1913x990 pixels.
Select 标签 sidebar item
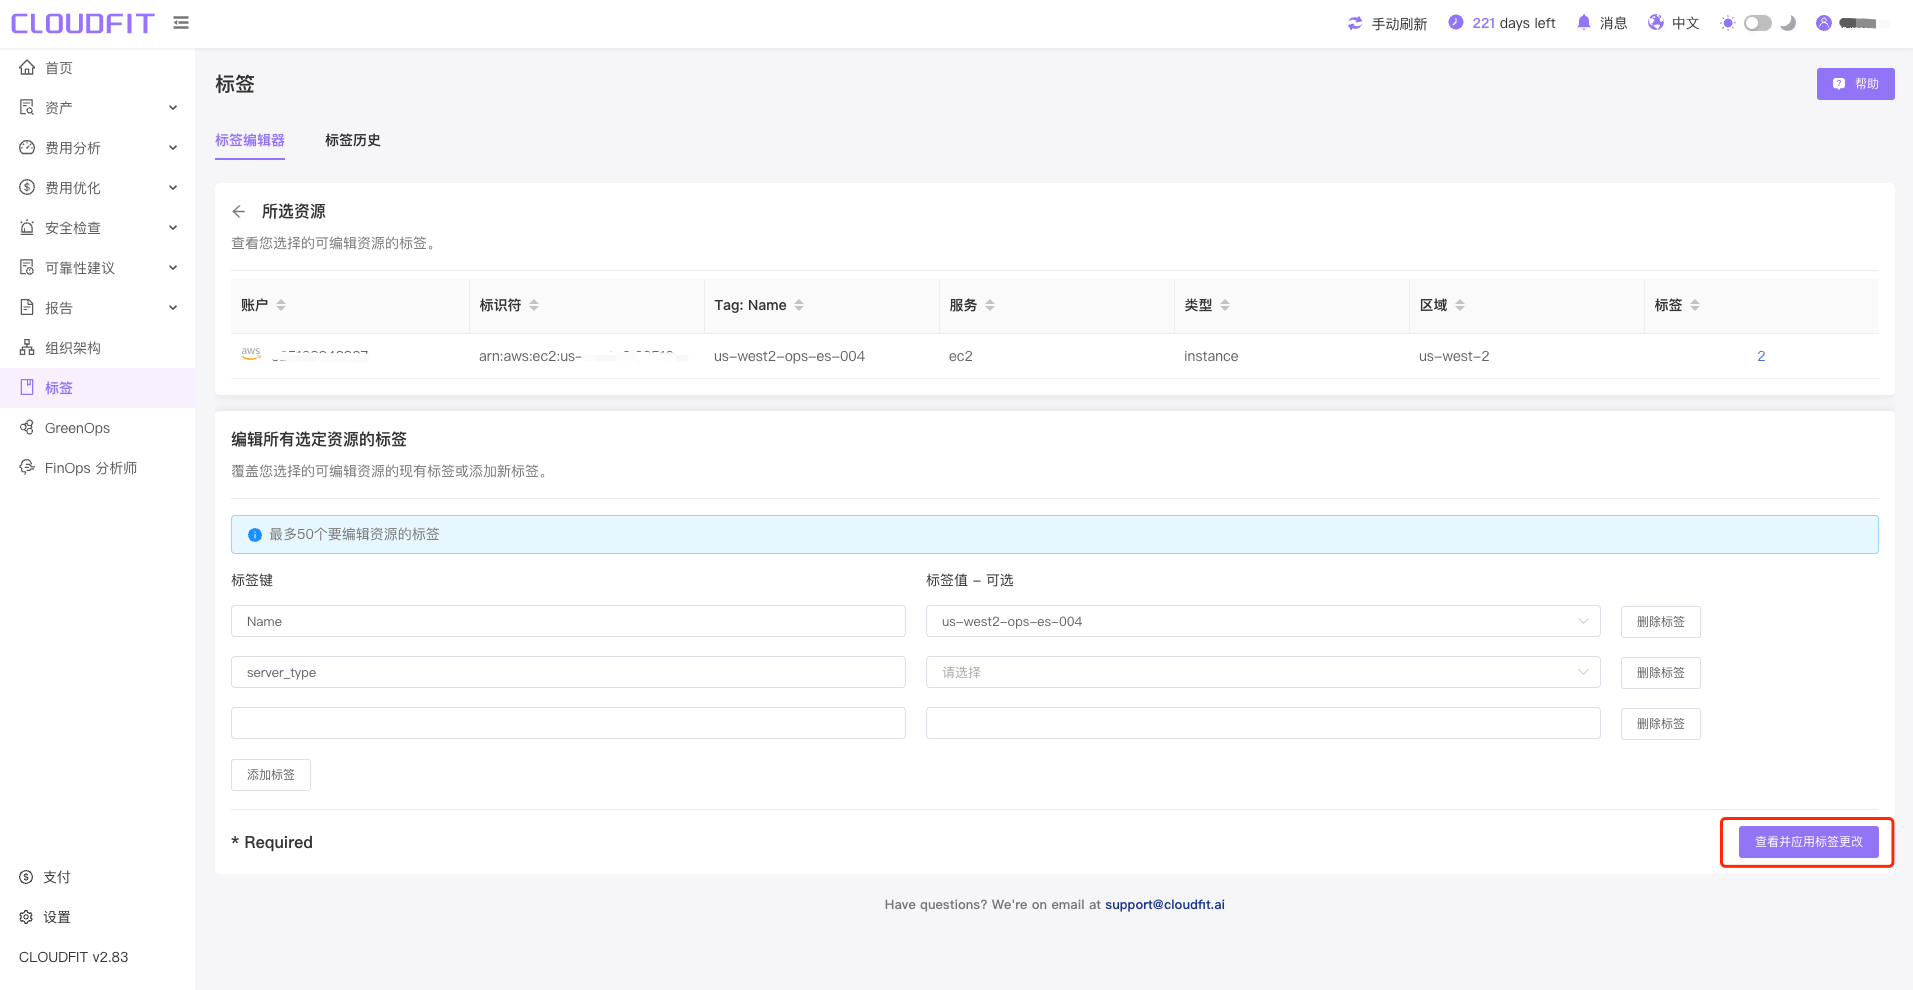[x=97, y=388]
